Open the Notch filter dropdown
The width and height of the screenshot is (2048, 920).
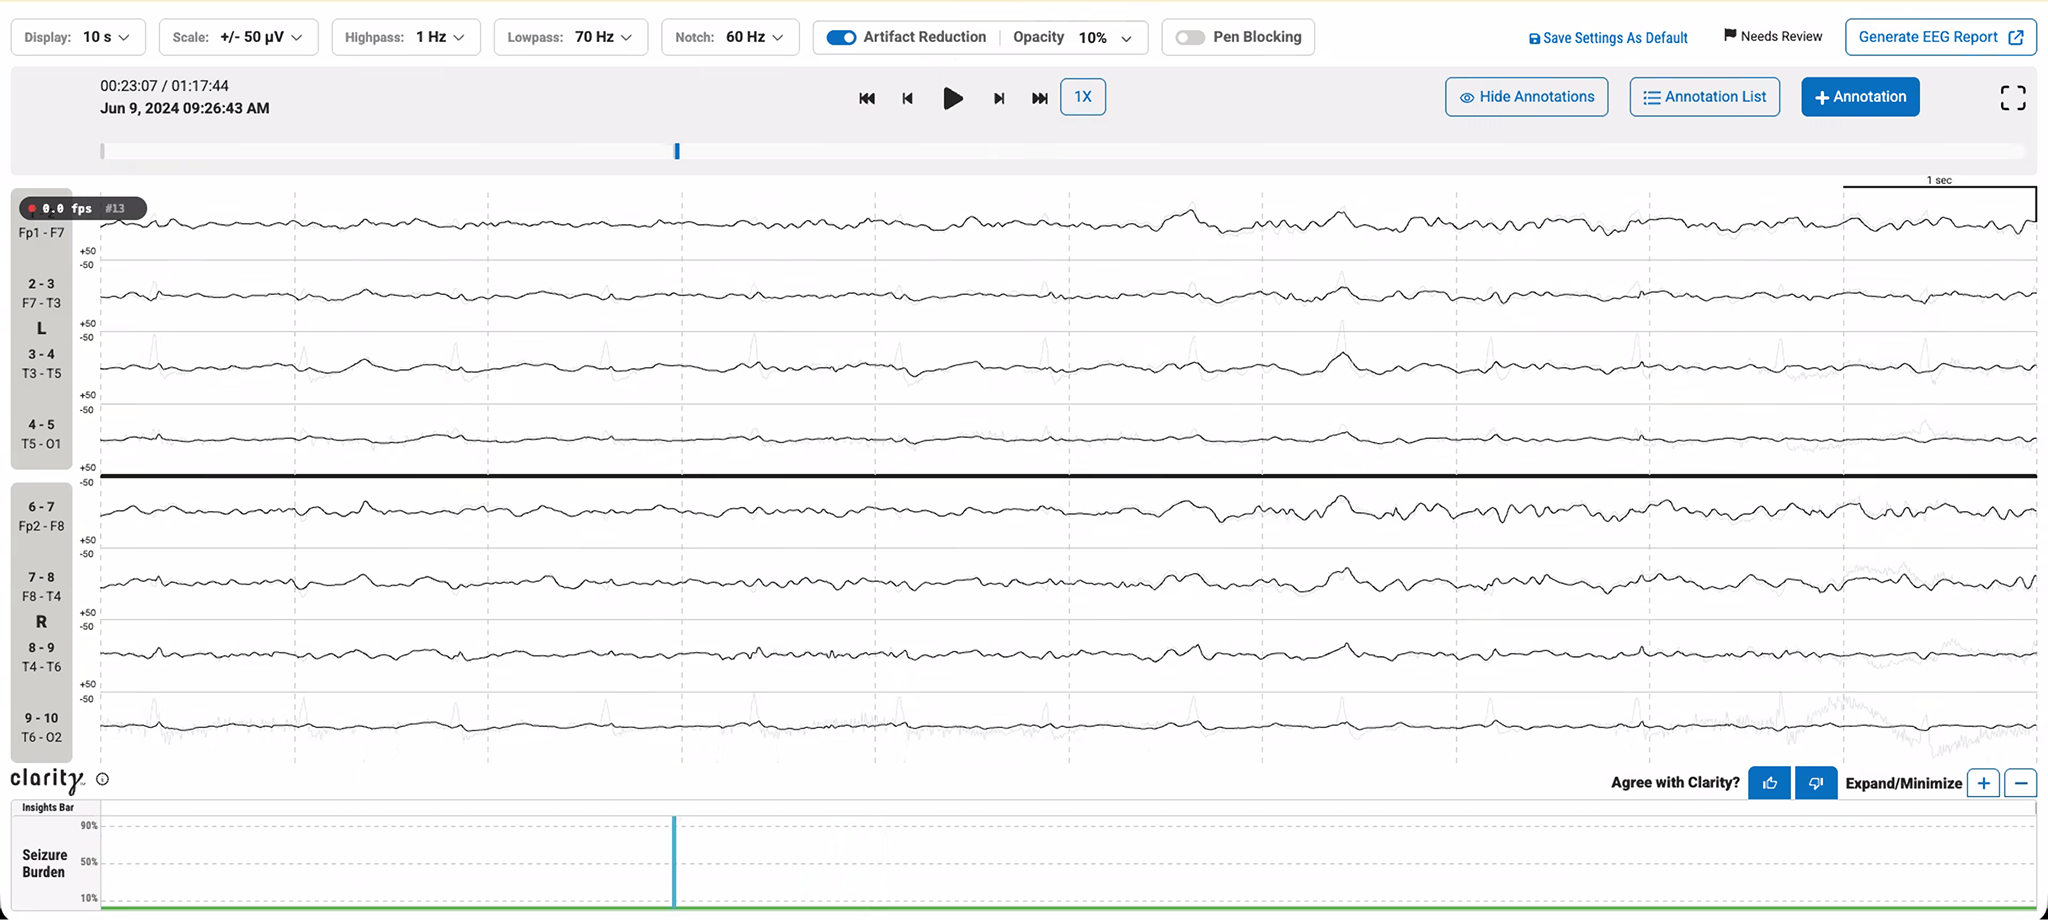point(730,37)
